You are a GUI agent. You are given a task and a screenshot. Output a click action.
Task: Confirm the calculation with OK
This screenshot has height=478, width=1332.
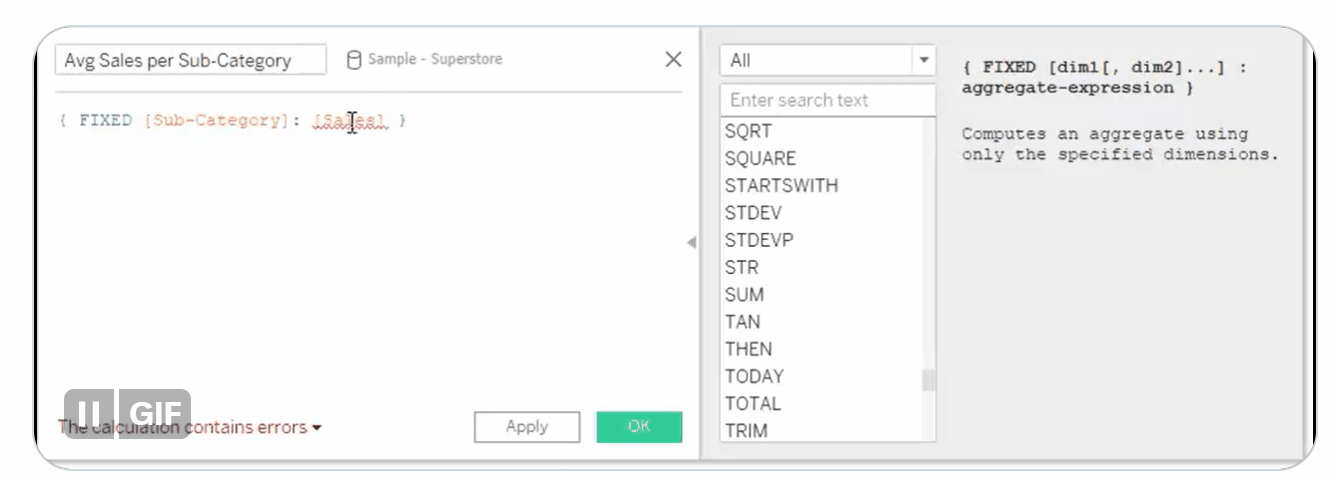[639, 427]
